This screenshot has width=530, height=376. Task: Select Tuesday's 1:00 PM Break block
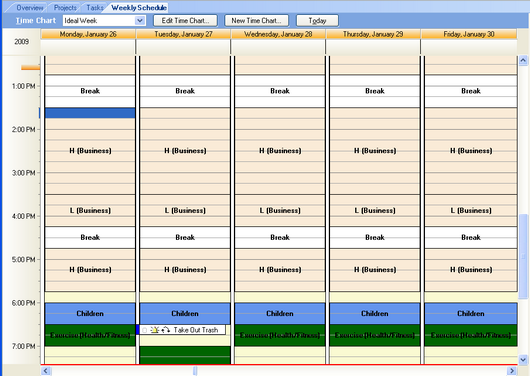185,91
